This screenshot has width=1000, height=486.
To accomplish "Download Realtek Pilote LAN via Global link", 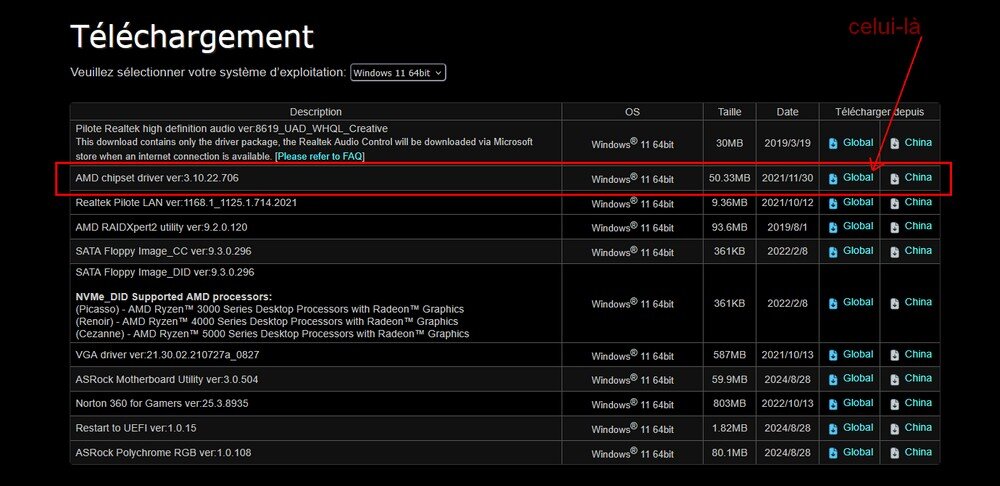I will coord(857,202).
